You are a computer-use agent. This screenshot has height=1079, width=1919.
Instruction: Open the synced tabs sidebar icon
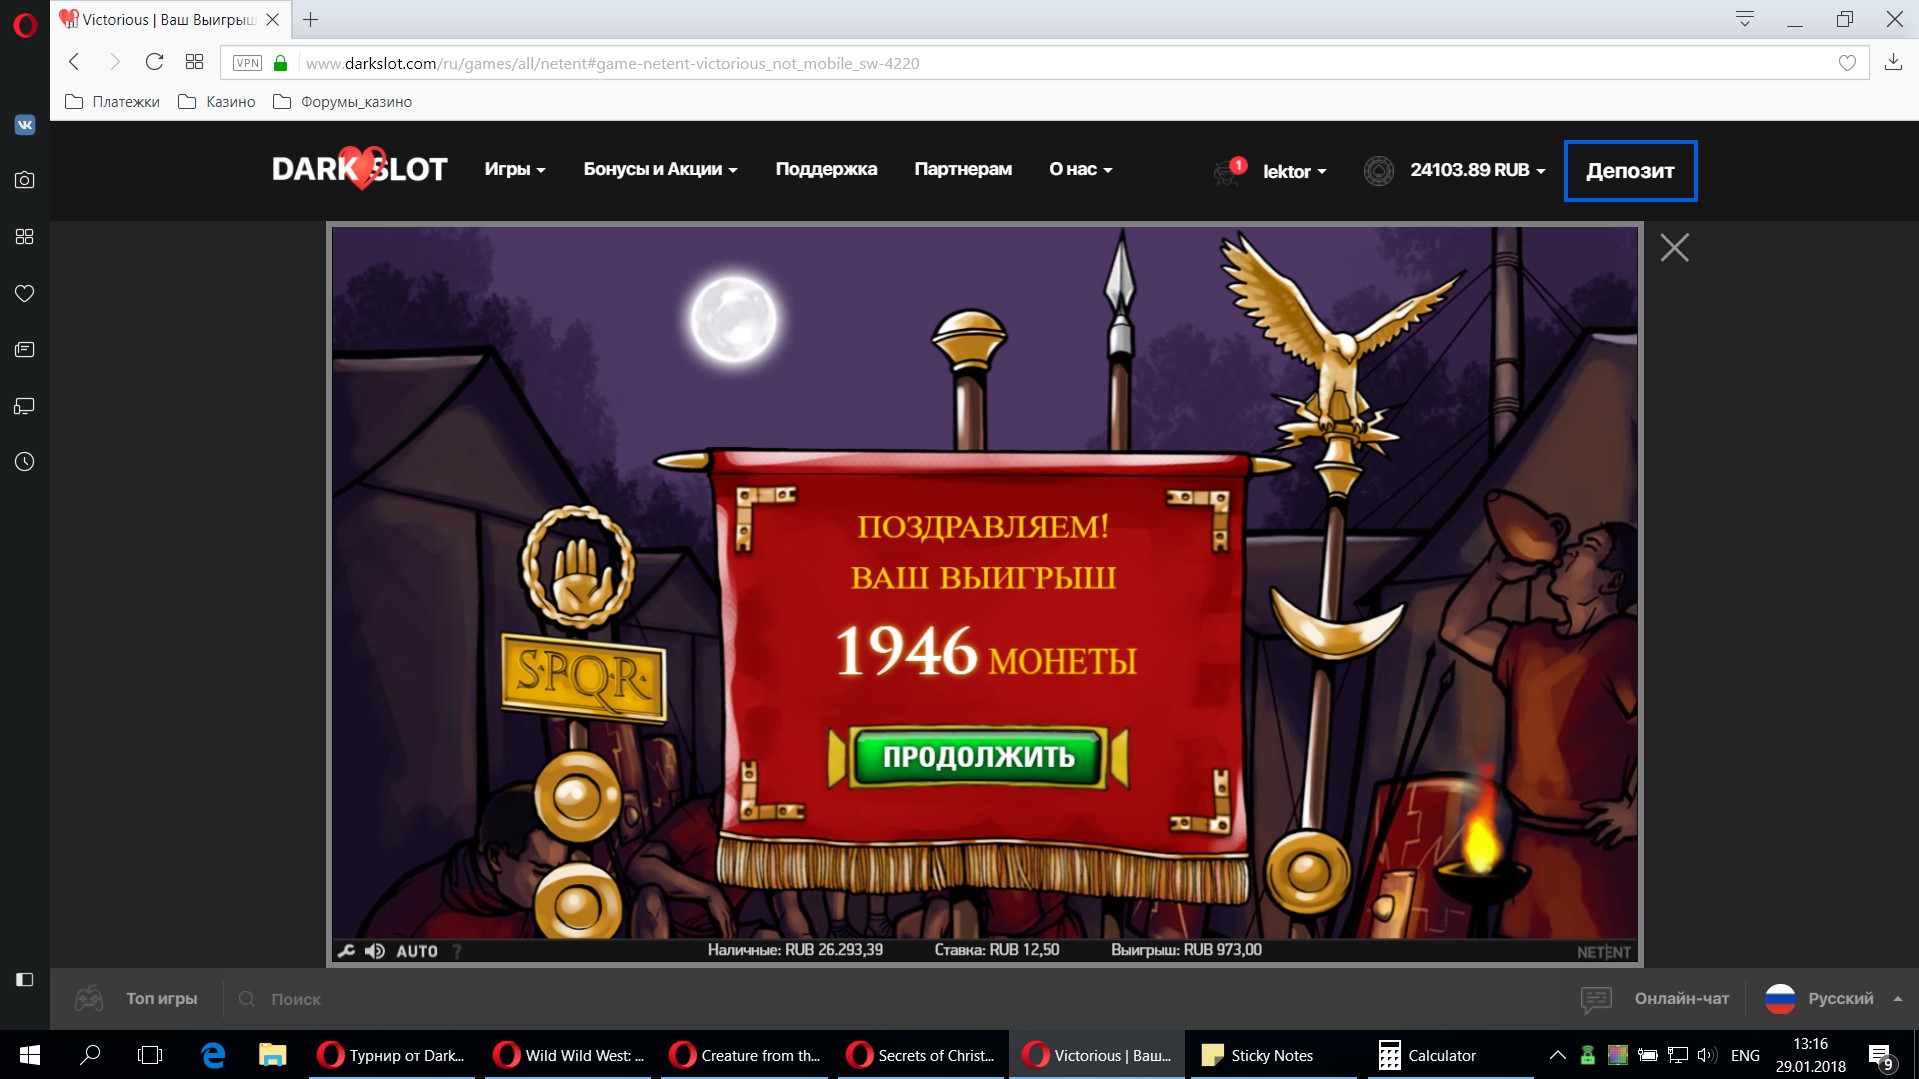[25, 406]
